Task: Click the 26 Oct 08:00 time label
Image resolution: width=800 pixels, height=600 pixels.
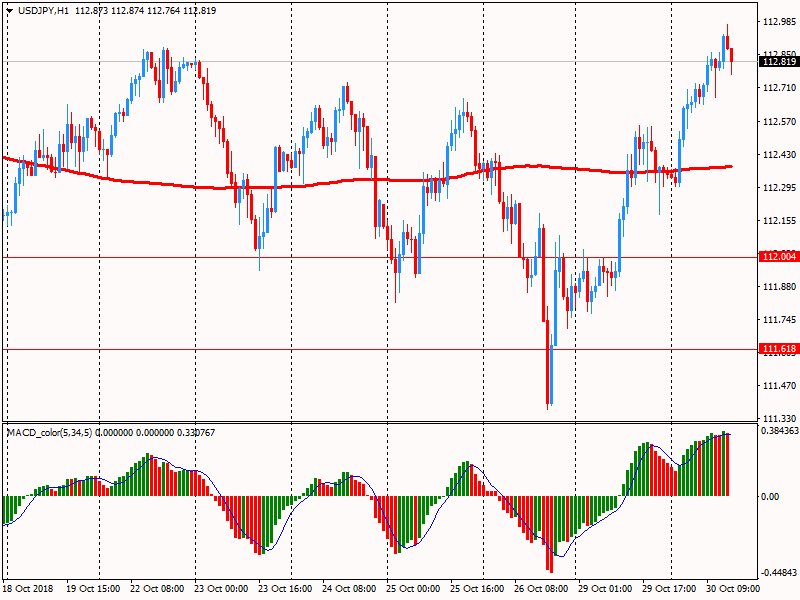Action: [541, 588]
